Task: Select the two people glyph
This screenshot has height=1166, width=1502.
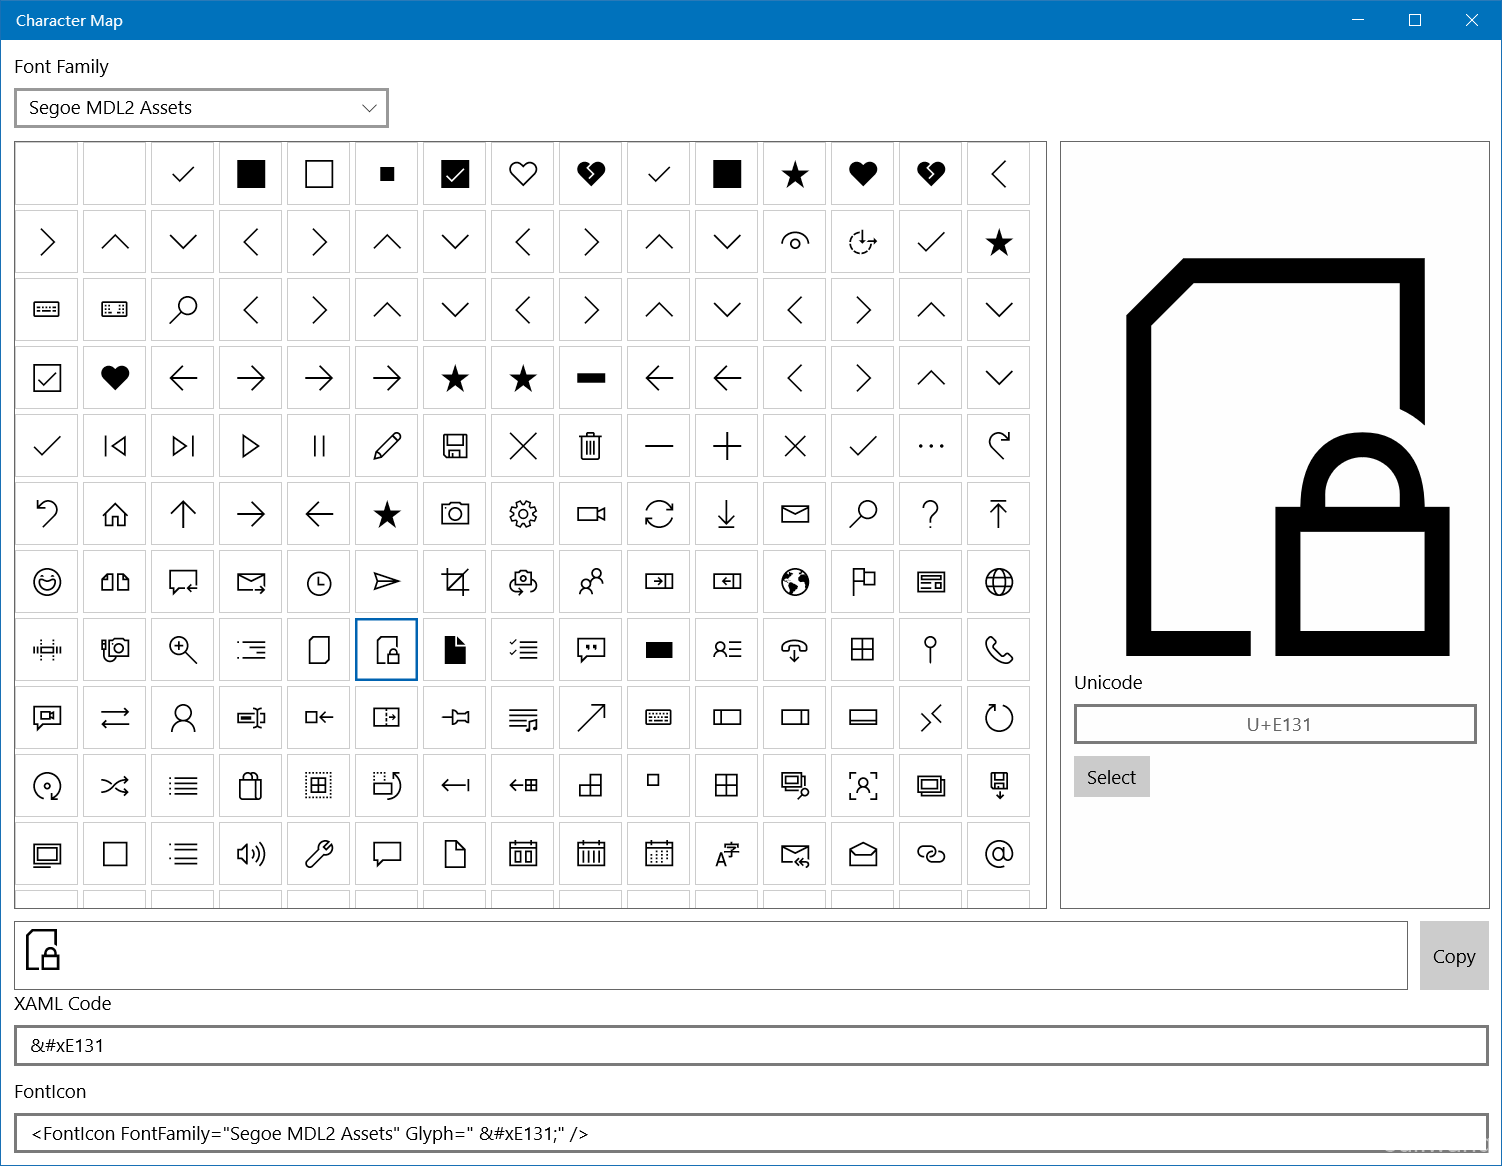Action: pos(591,582)
